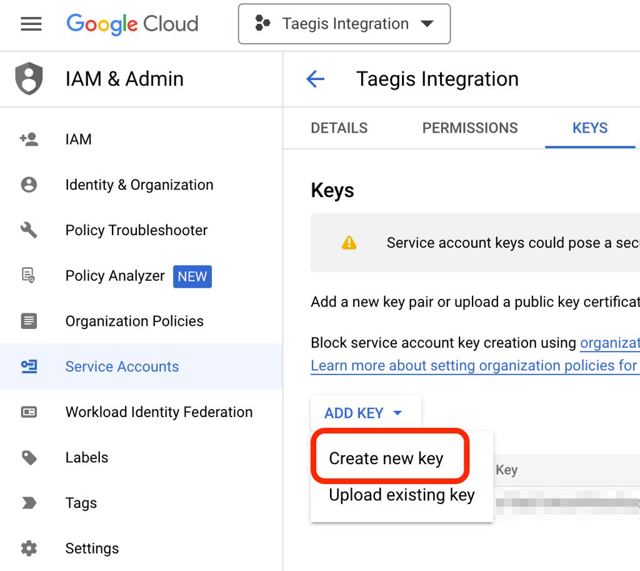
Task: Go back with the blue arrow
Action: (x=316, y=79)
